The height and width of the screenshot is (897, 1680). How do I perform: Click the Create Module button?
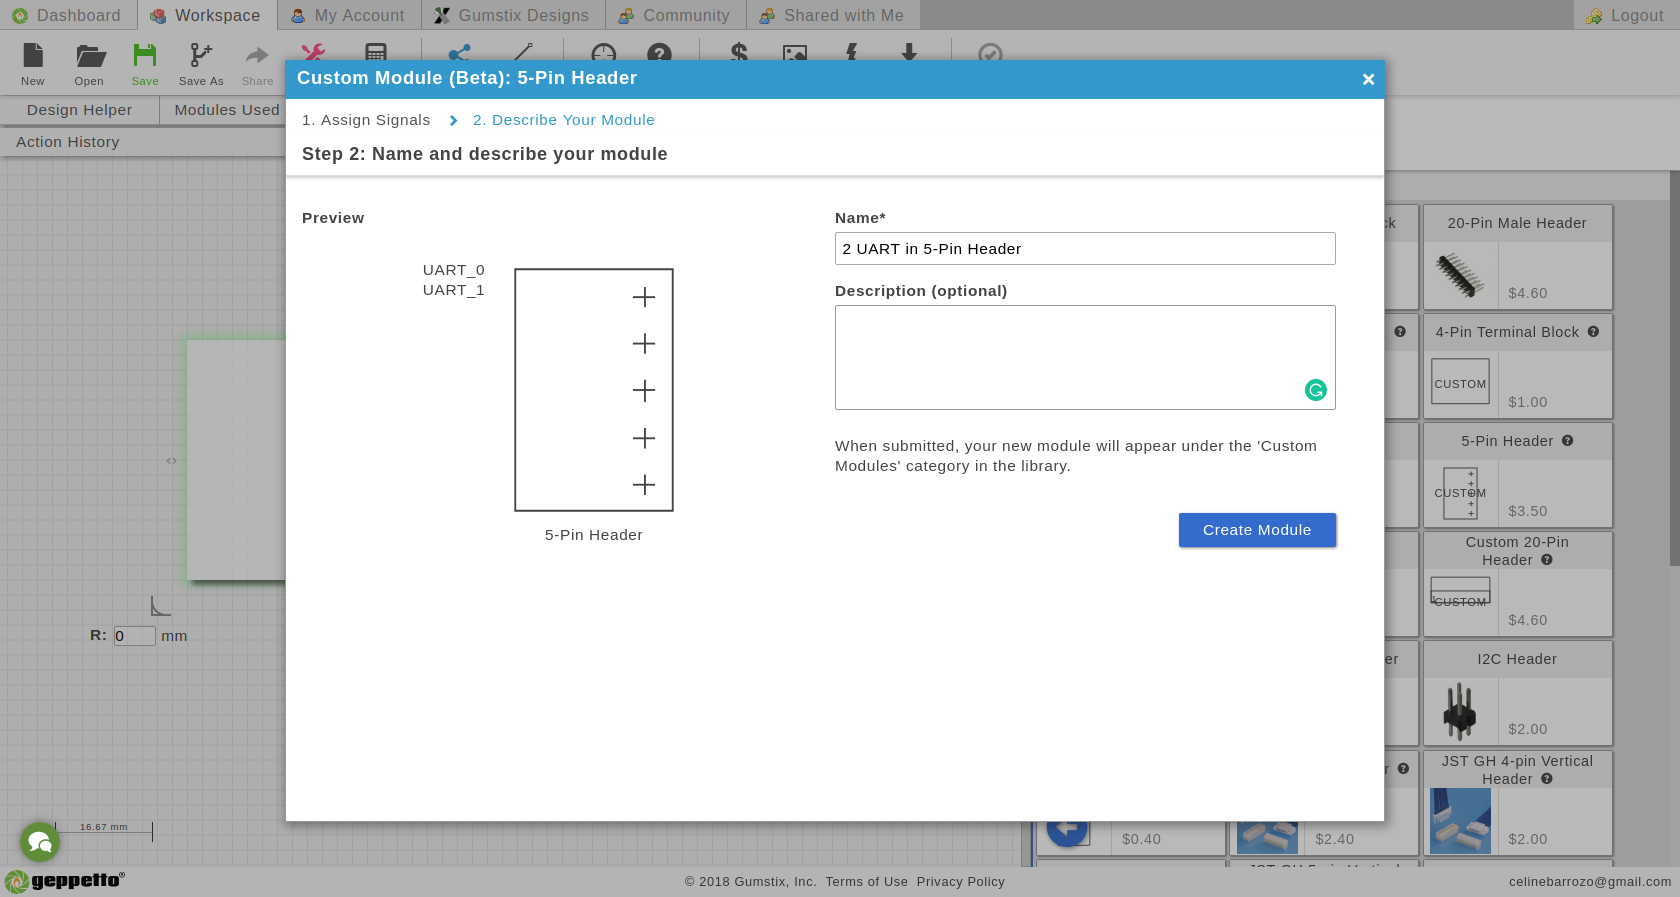coord(1257,530)
